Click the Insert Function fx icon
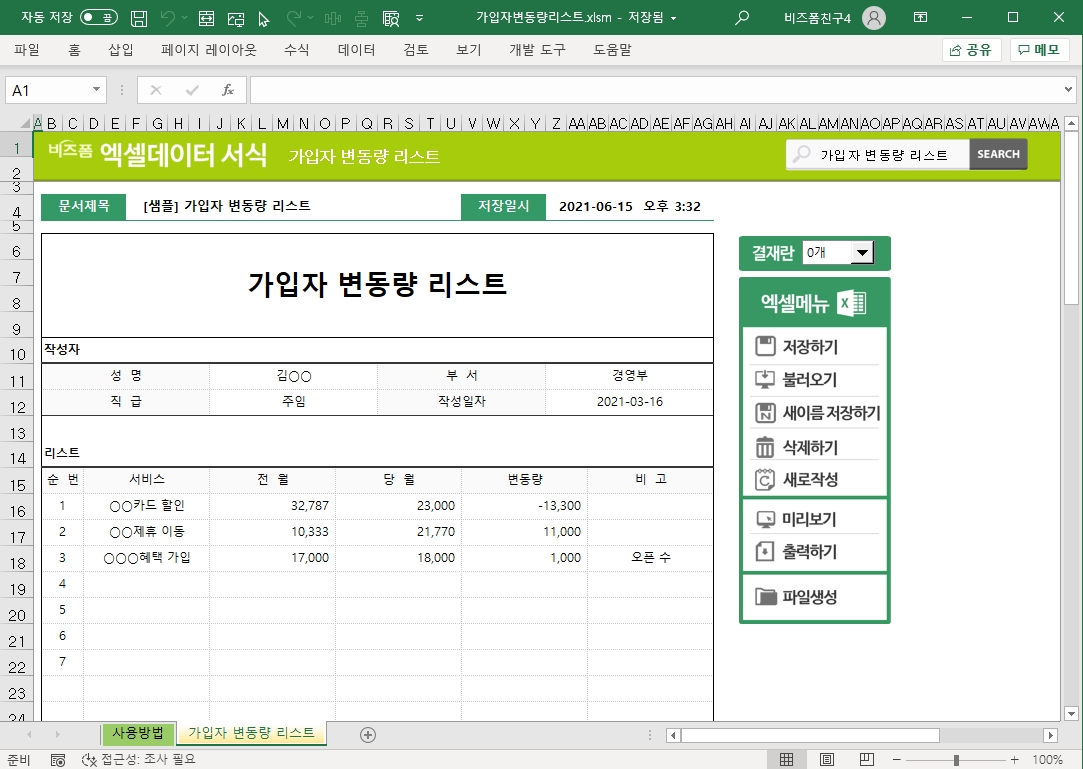Image resolution: width=1083 pixels, height=769 pixels. (228, 90)
